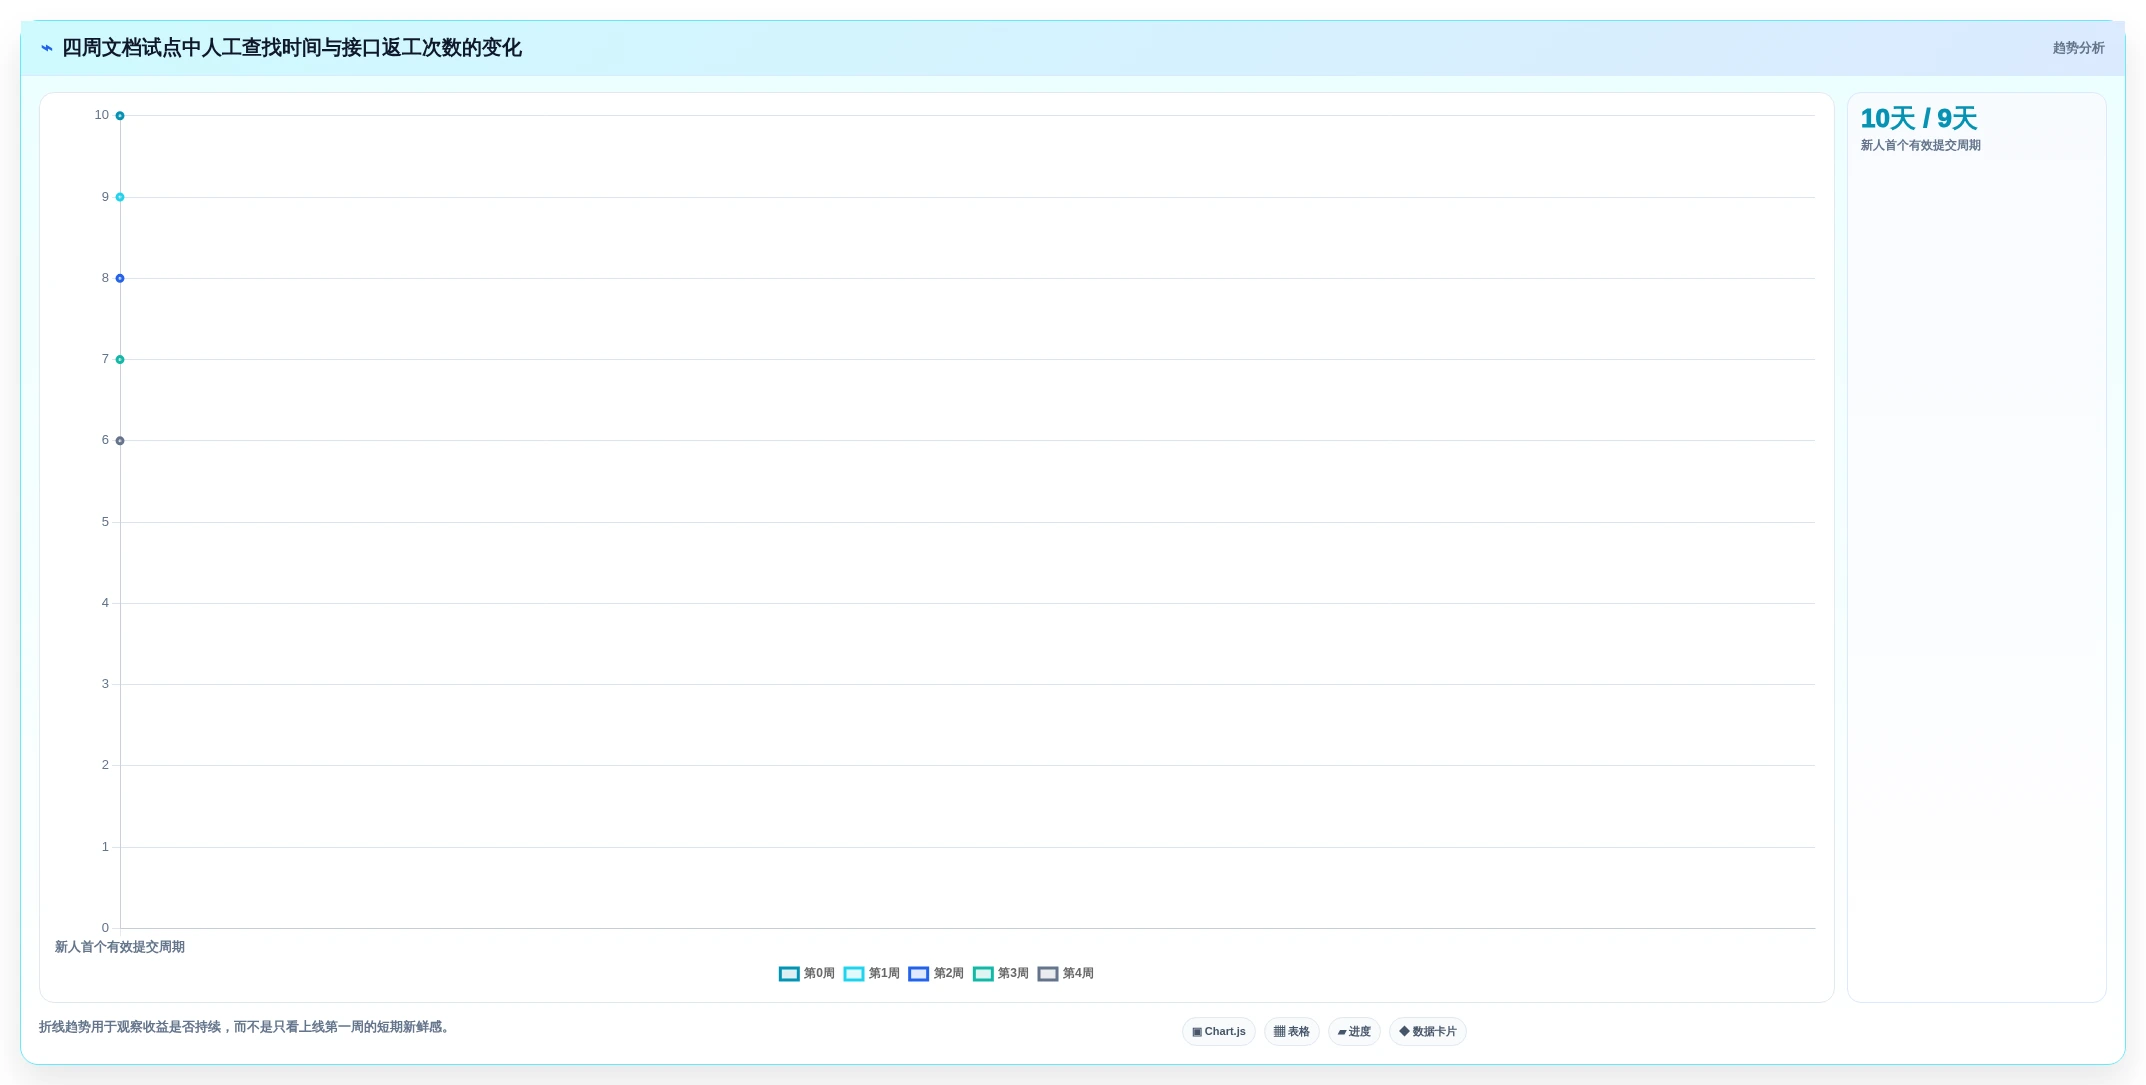Click the trend icon beside the title
This screenshot has width=2146, height=1085.
pyautogui.click(x=46, y=48)
